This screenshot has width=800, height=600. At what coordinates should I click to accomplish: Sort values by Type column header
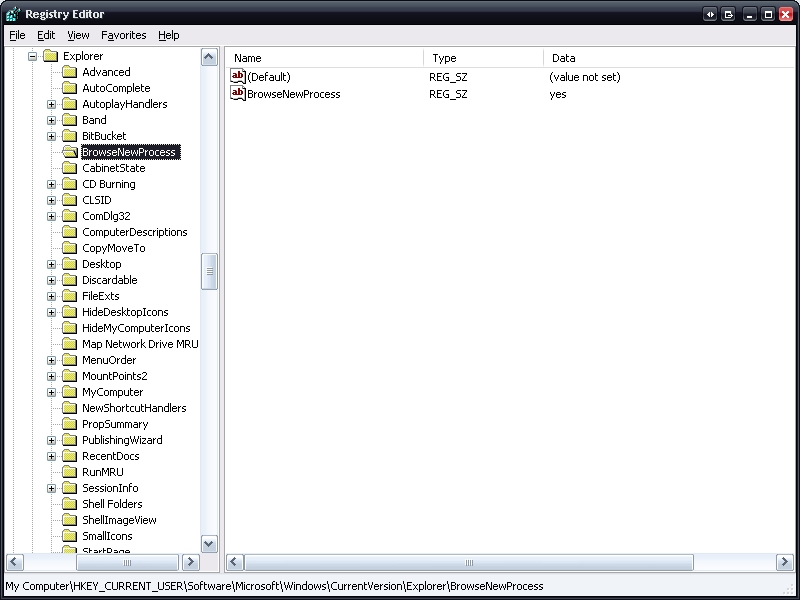click(x=483, y=58)
